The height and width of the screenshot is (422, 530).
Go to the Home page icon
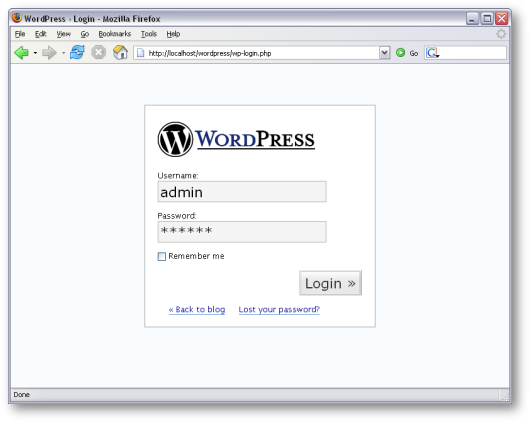(x=120, y=52)
